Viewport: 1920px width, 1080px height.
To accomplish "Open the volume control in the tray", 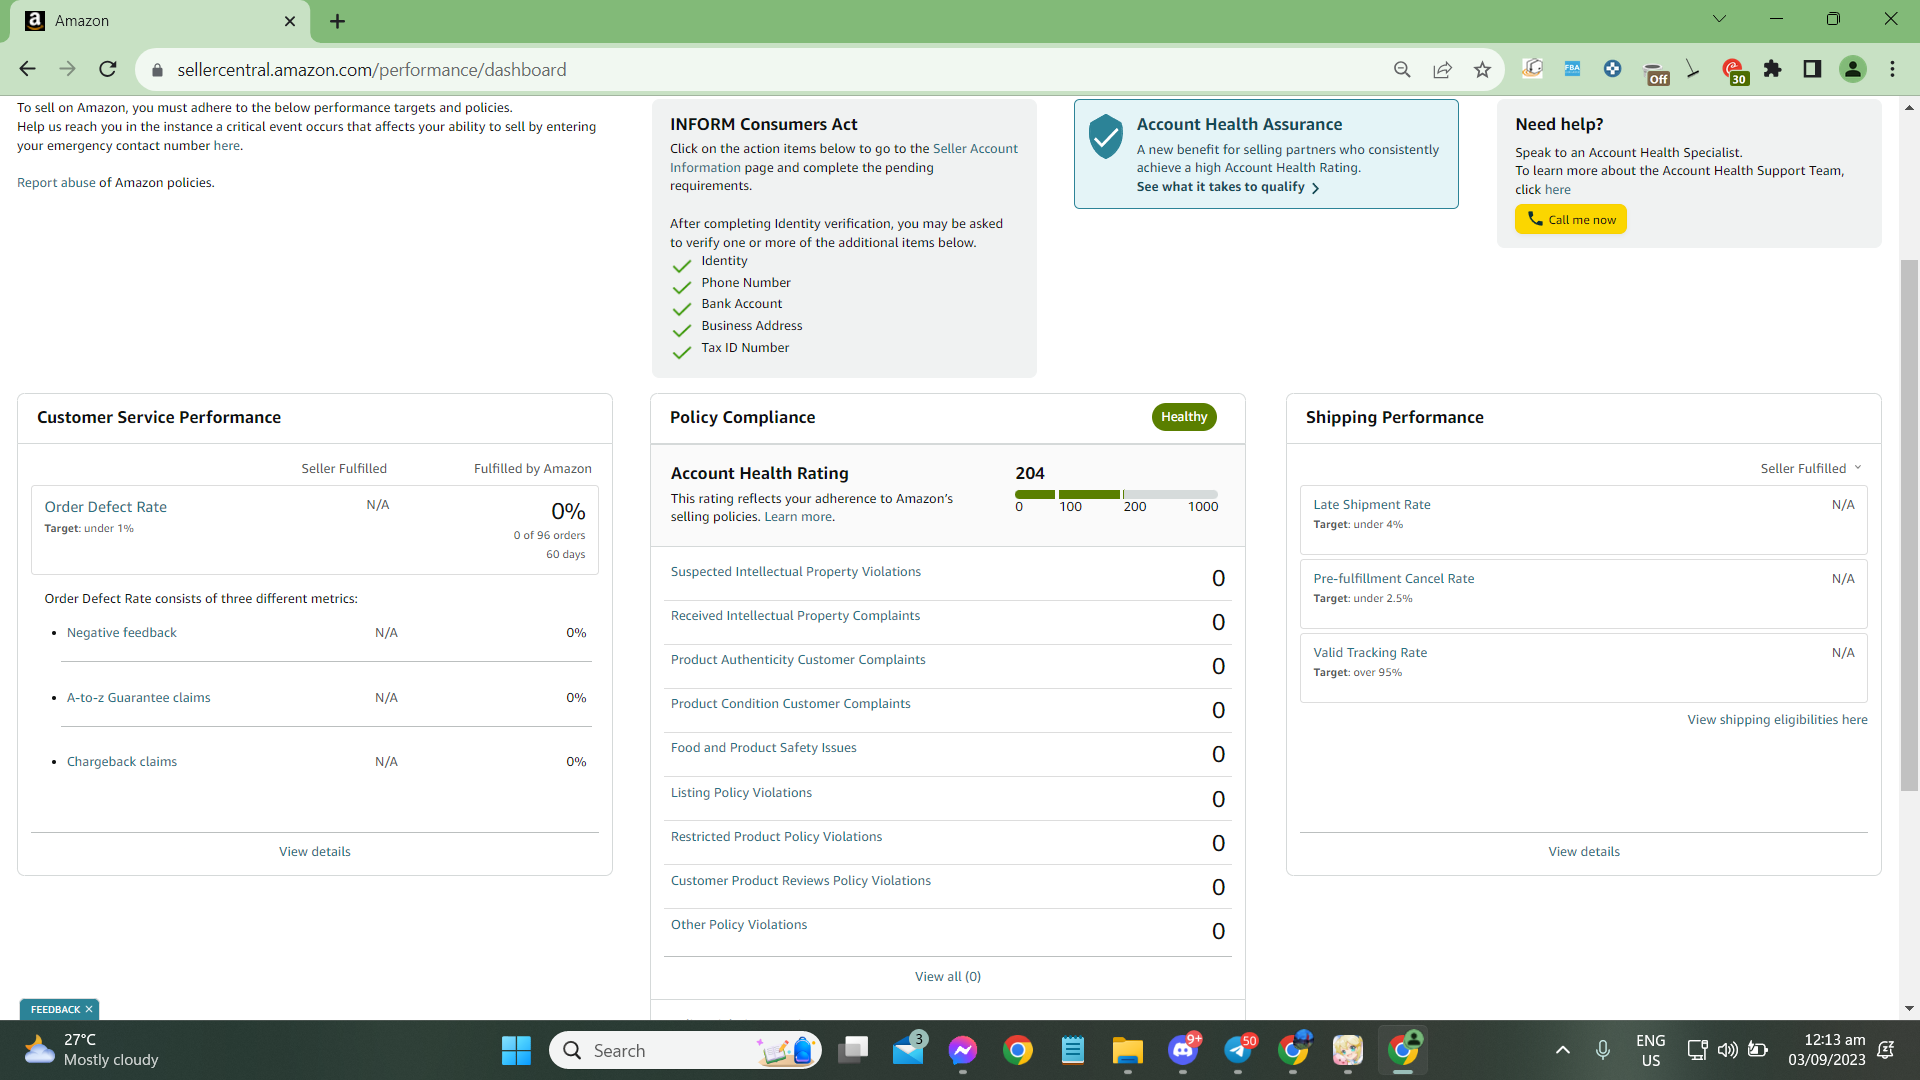I will click(x=1727, y=1050).
